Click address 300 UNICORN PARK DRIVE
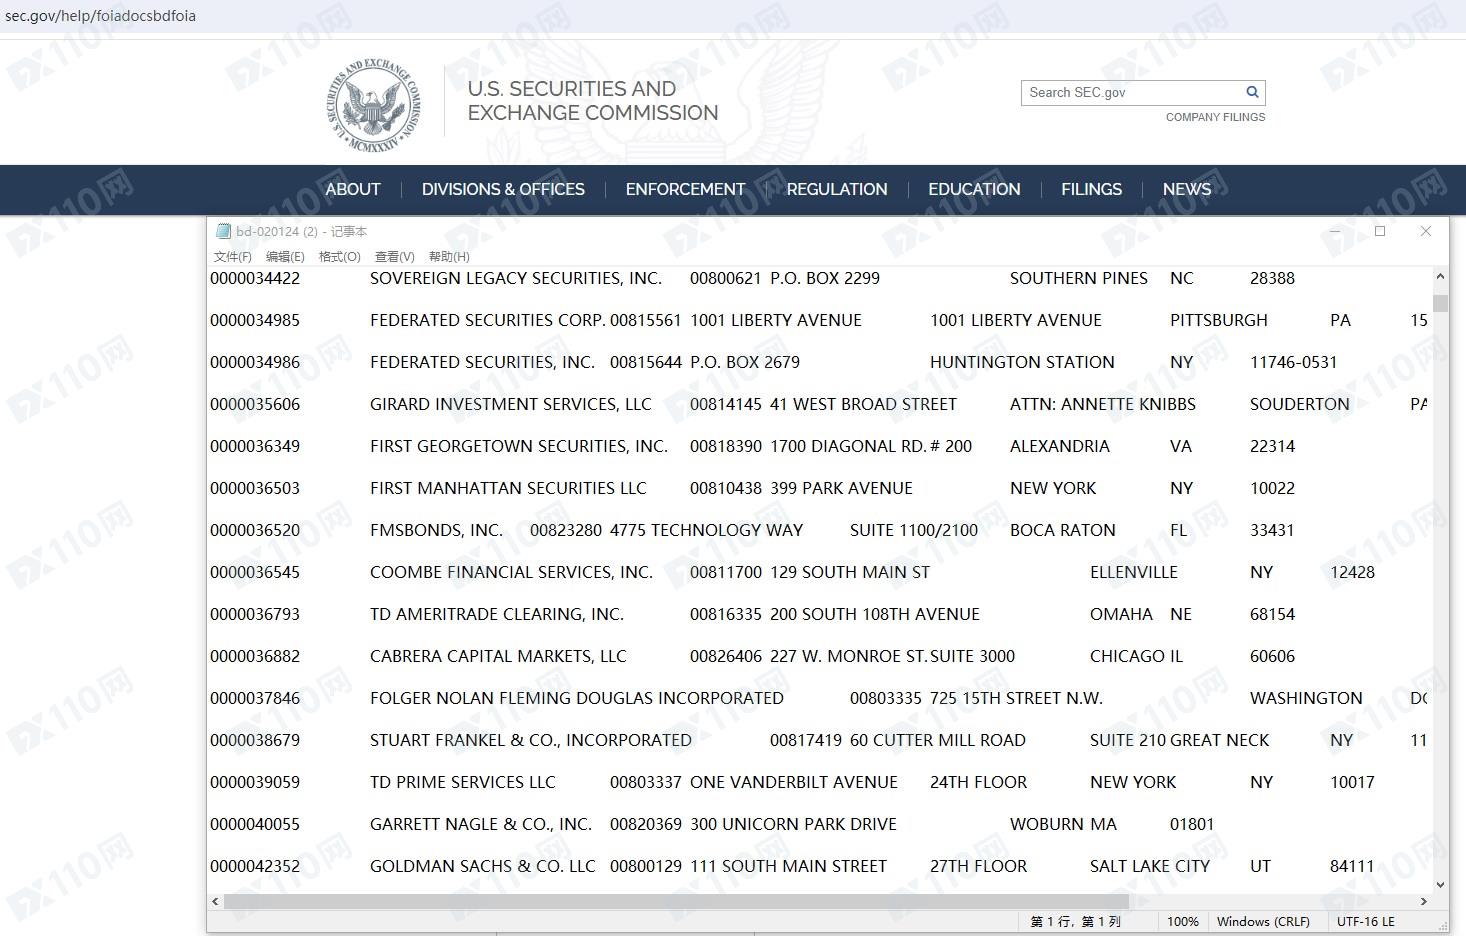 click(793, 824)
